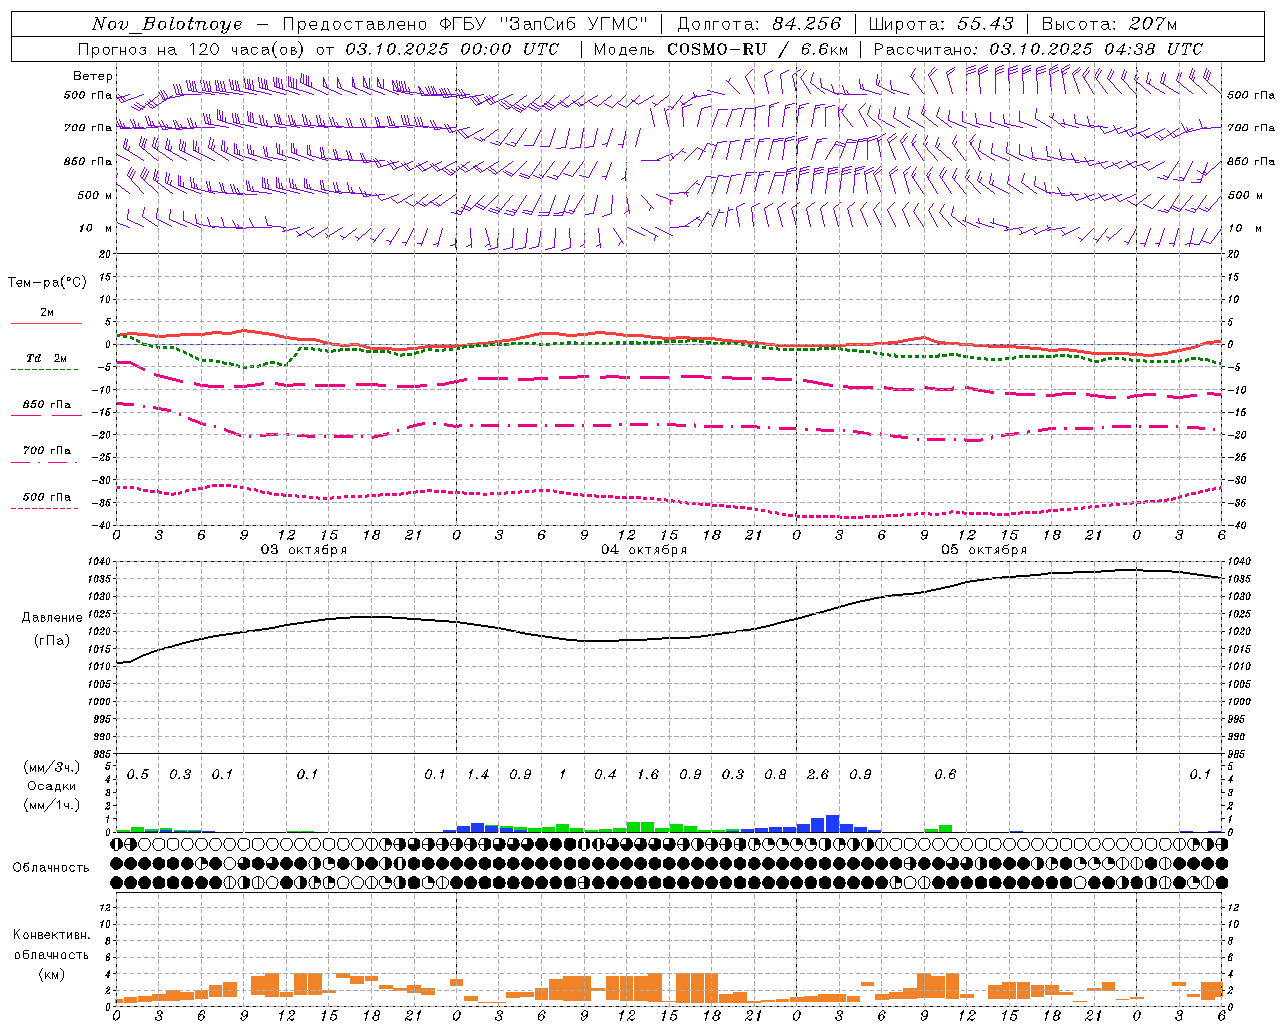Click the "Td 2м" dew point legend entry
1280x1024 pixels.
[46, 358]
